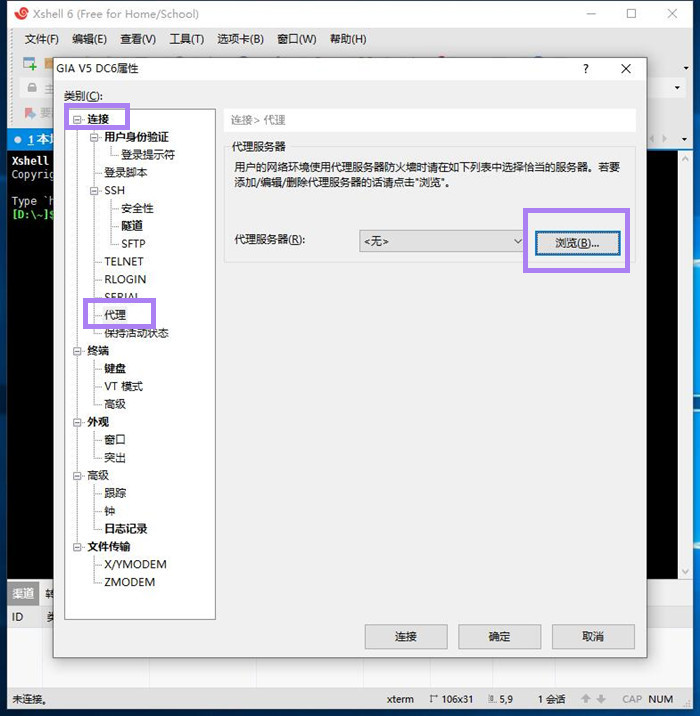
Task: Collapse the SSH tree node
Action: point(94,191)
